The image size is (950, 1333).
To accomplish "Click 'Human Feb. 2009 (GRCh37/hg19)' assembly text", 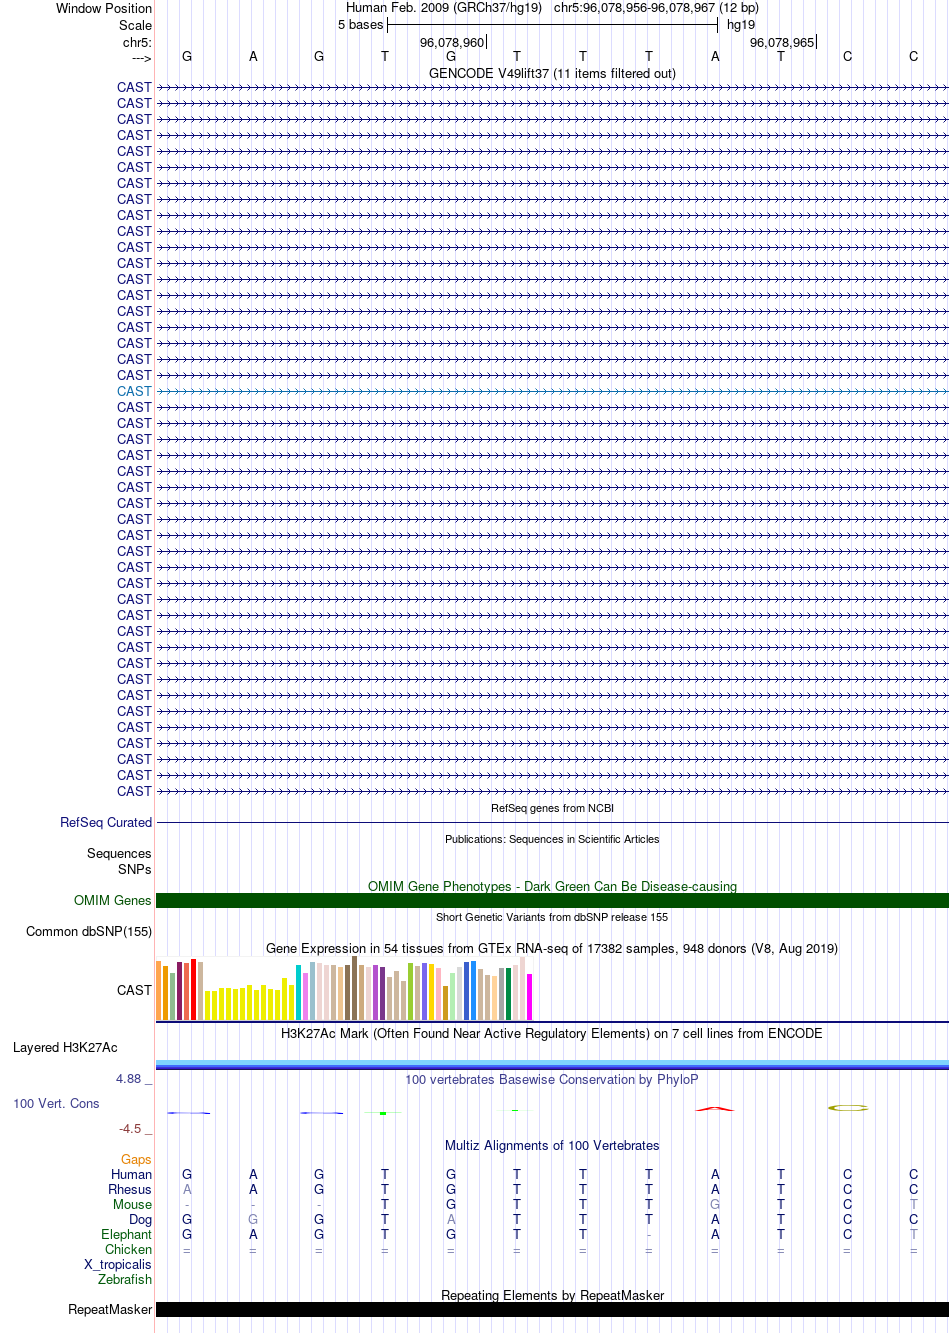I will (444, 8).
